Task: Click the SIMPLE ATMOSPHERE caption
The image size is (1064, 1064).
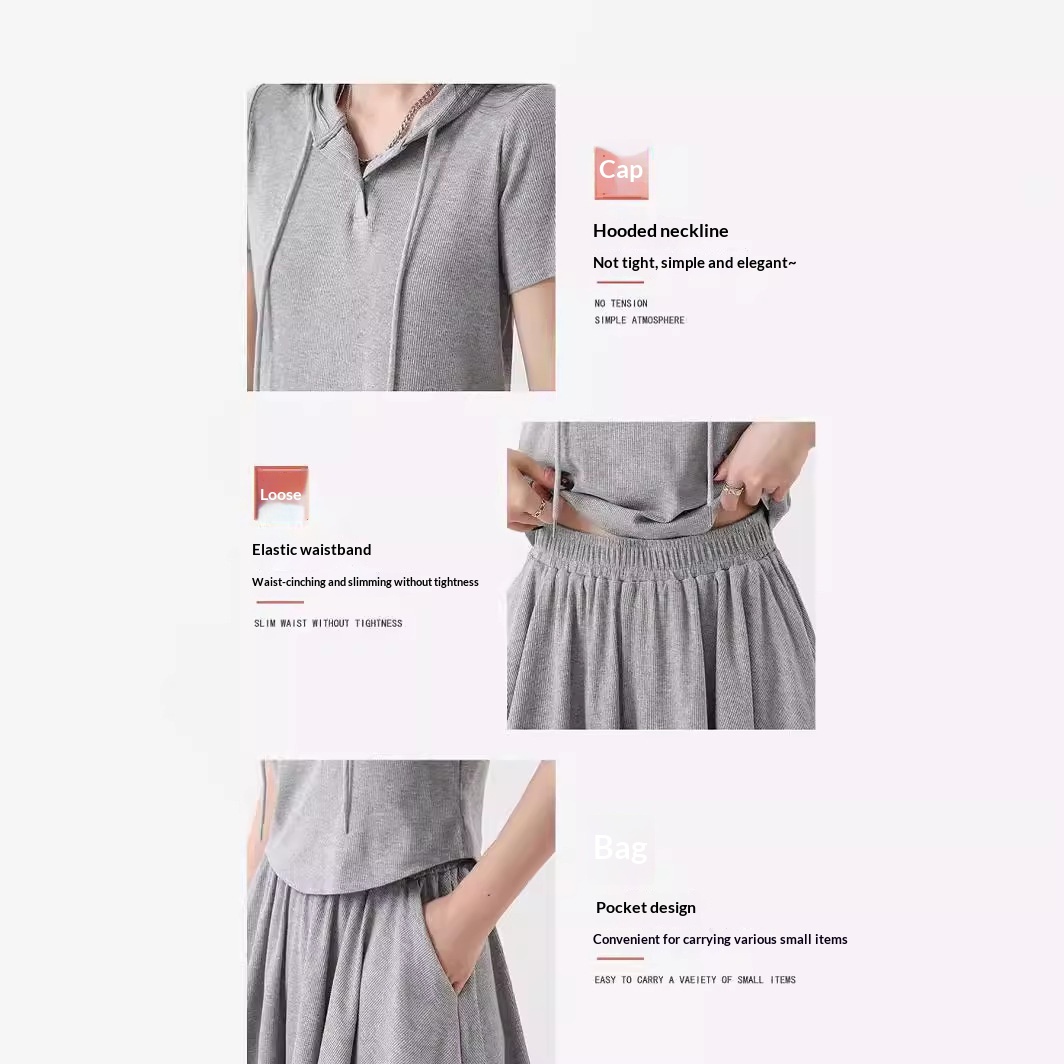Action: coord(639,320)
